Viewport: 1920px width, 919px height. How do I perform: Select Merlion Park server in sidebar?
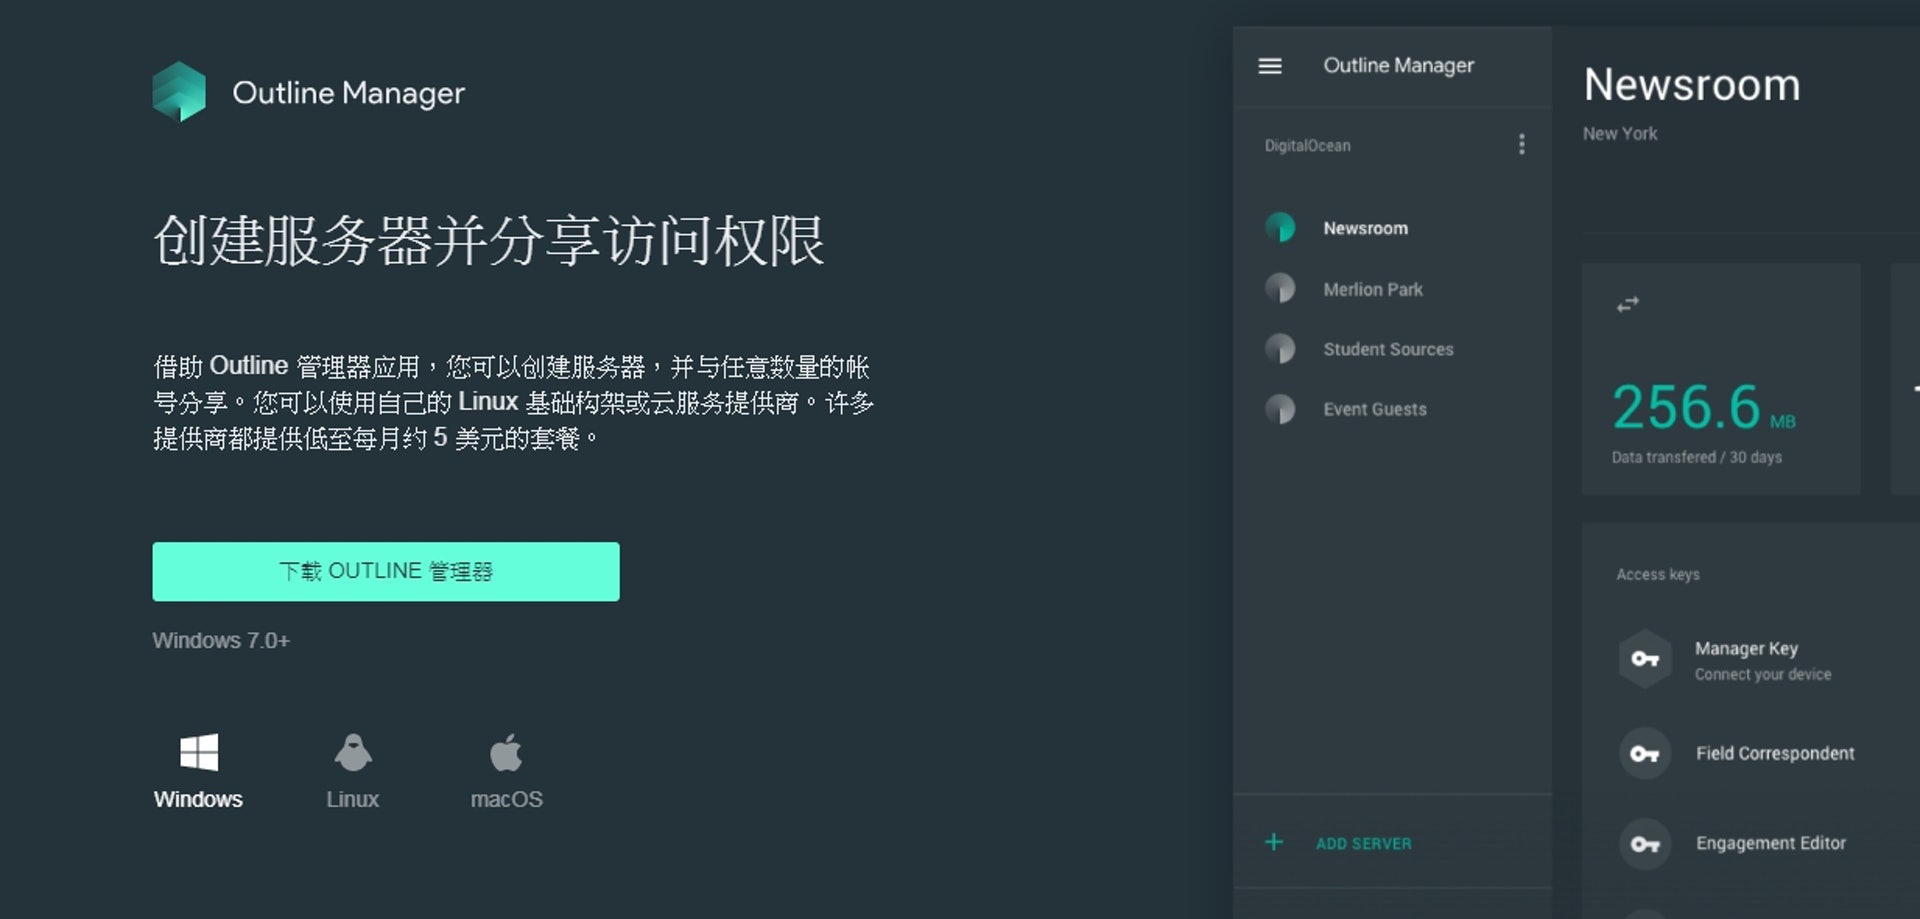[1372, 289]
